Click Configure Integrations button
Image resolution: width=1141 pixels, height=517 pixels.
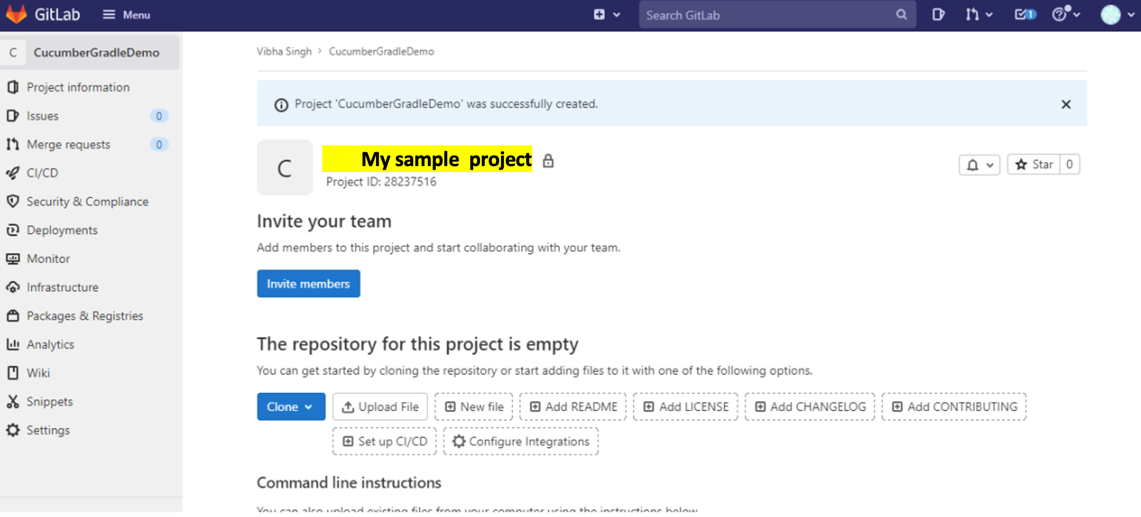pyautogui.click(x=521, y=441)
